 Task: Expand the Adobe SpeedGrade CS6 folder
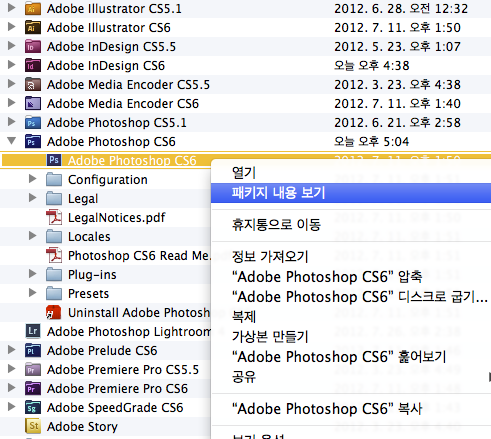coord(11,406)
